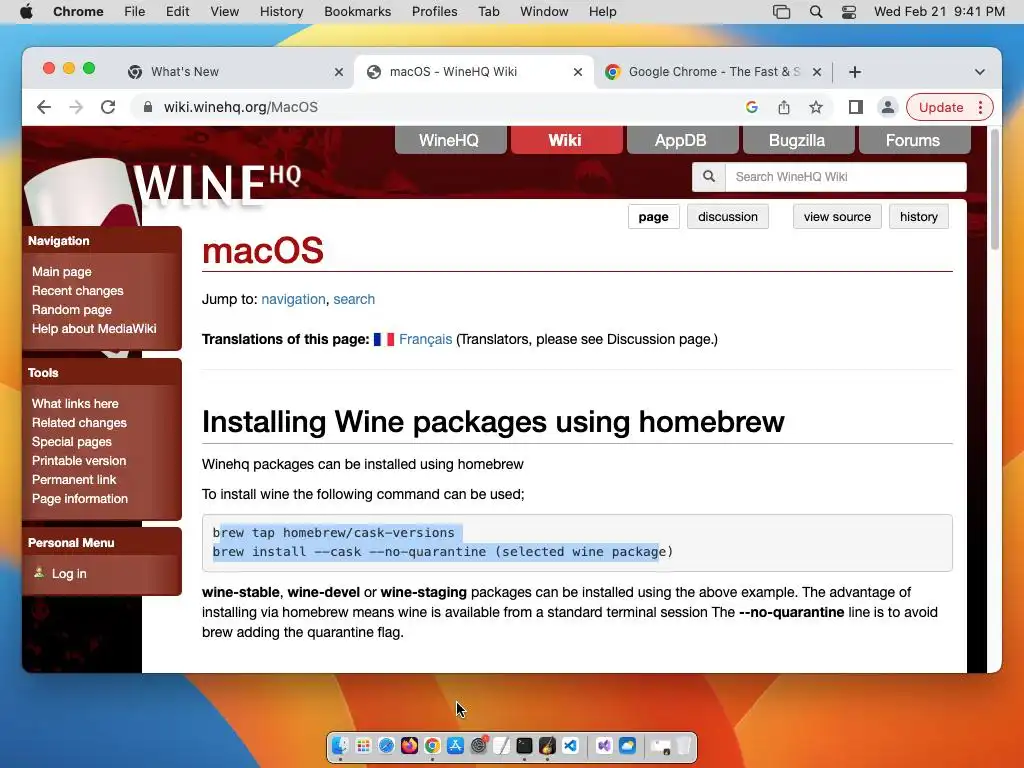
Task: Open Terminal from the Dock
Action: point(524,746)
